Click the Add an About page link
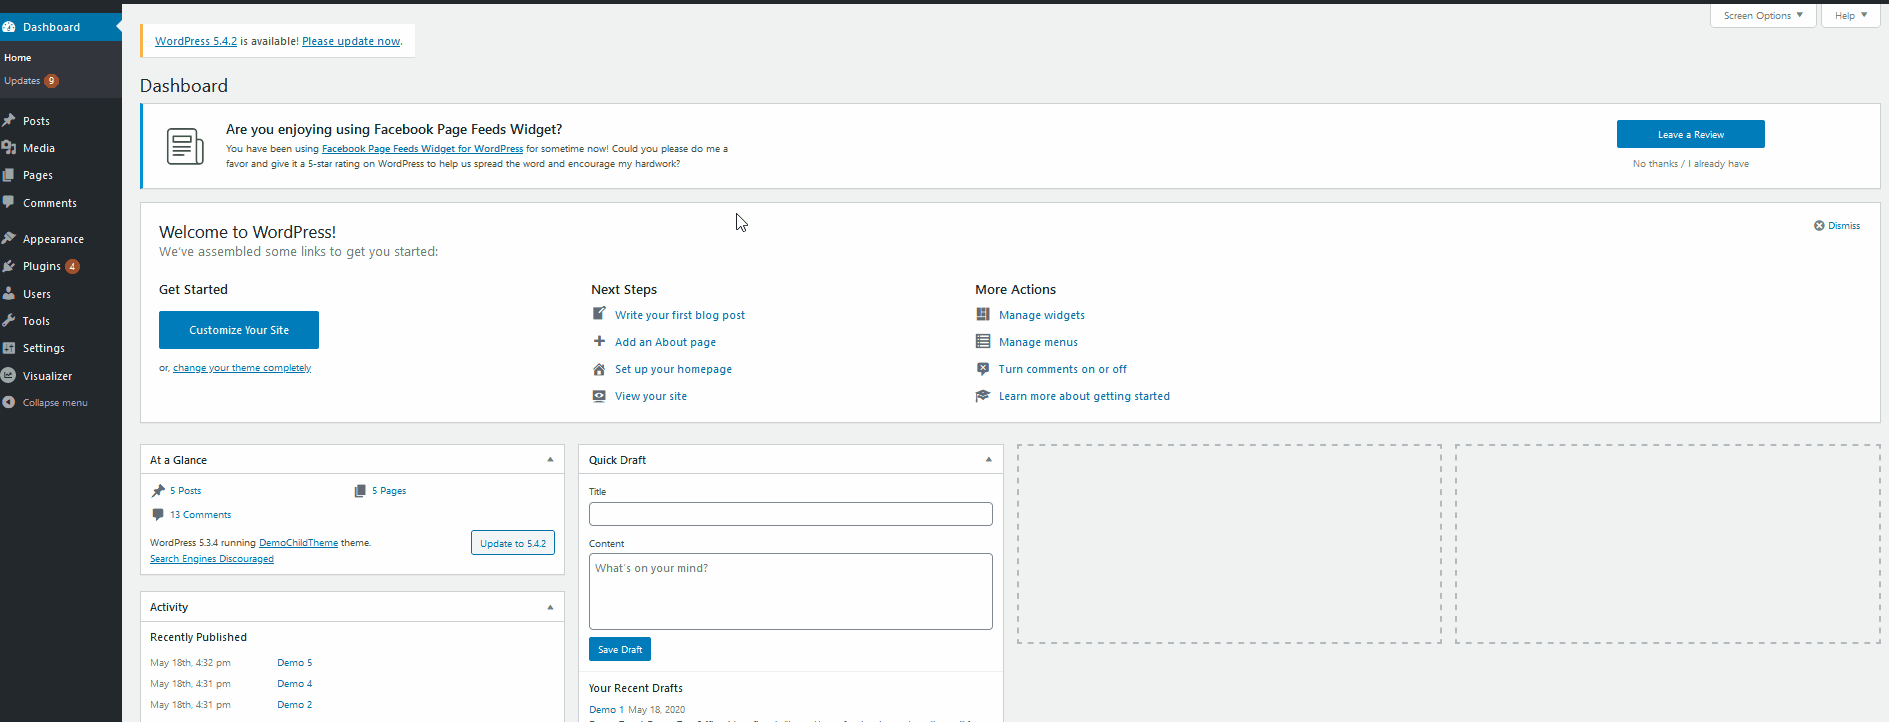Image resolution: width=1889 pixels, height=722 pixels. (x=665, y=342)
